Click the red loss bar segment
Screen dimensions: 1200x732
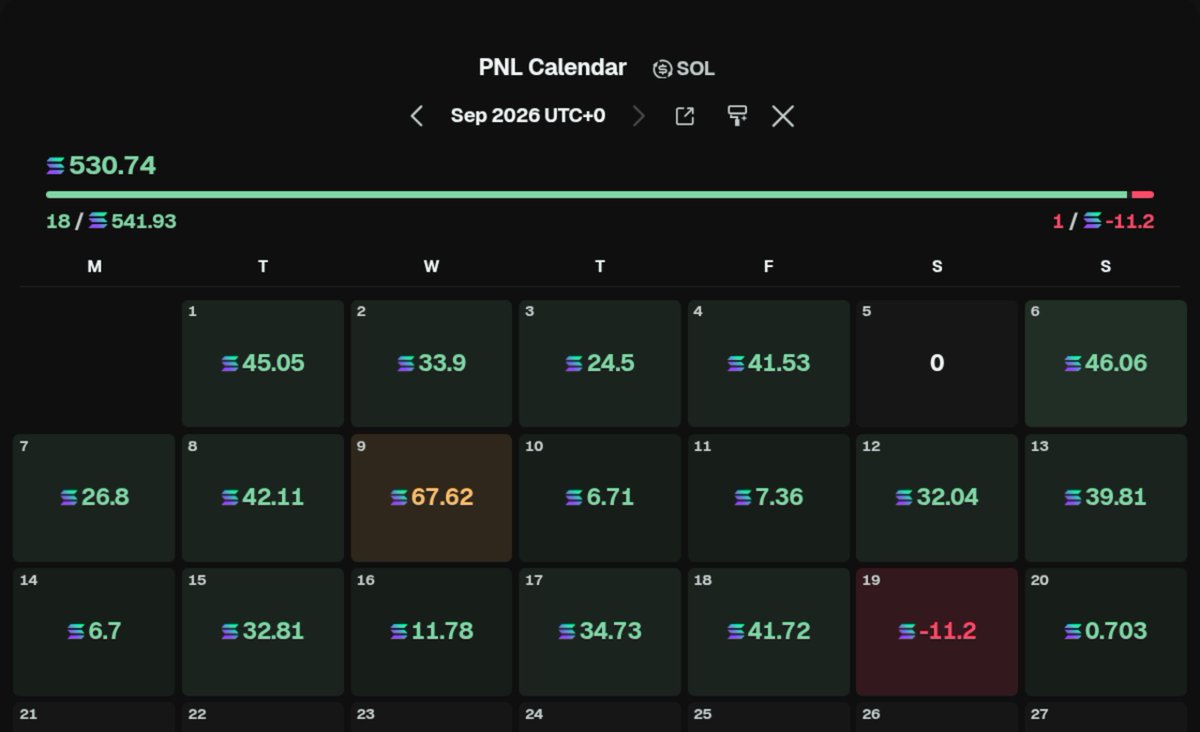point(1143,194)
